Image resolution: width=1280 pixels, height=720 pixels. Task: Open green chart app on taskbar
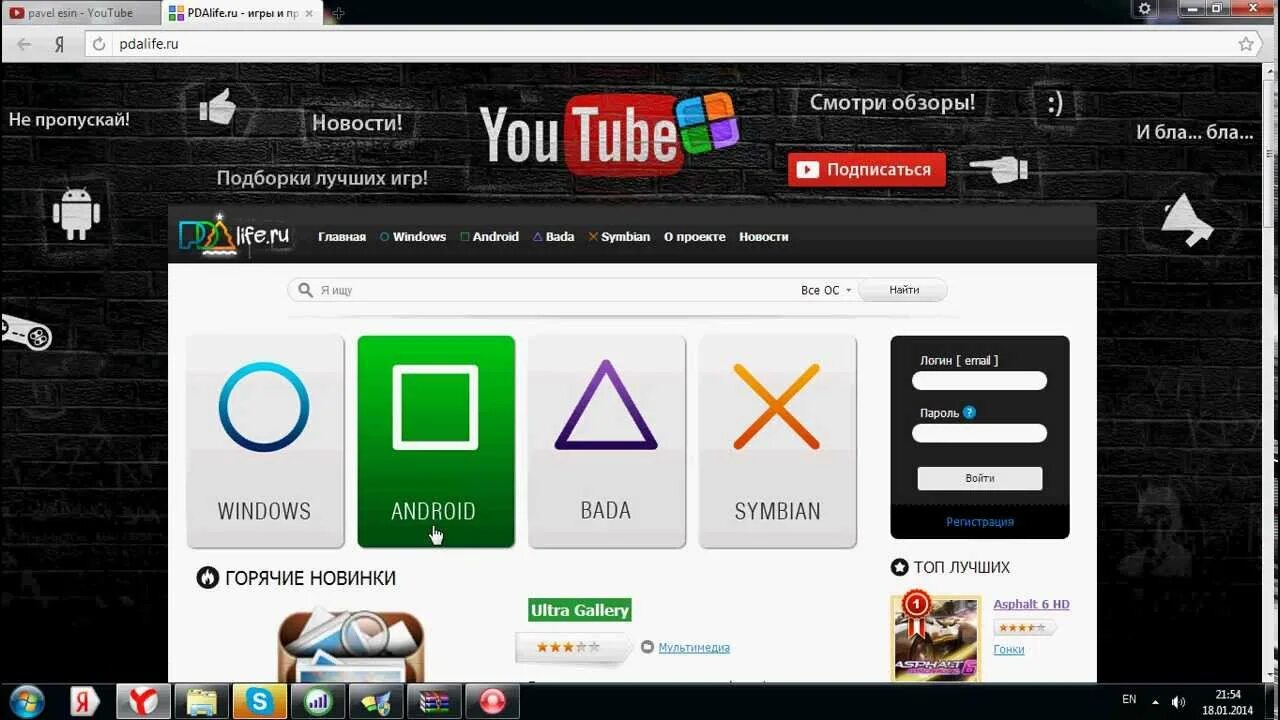tap(318, 701)
